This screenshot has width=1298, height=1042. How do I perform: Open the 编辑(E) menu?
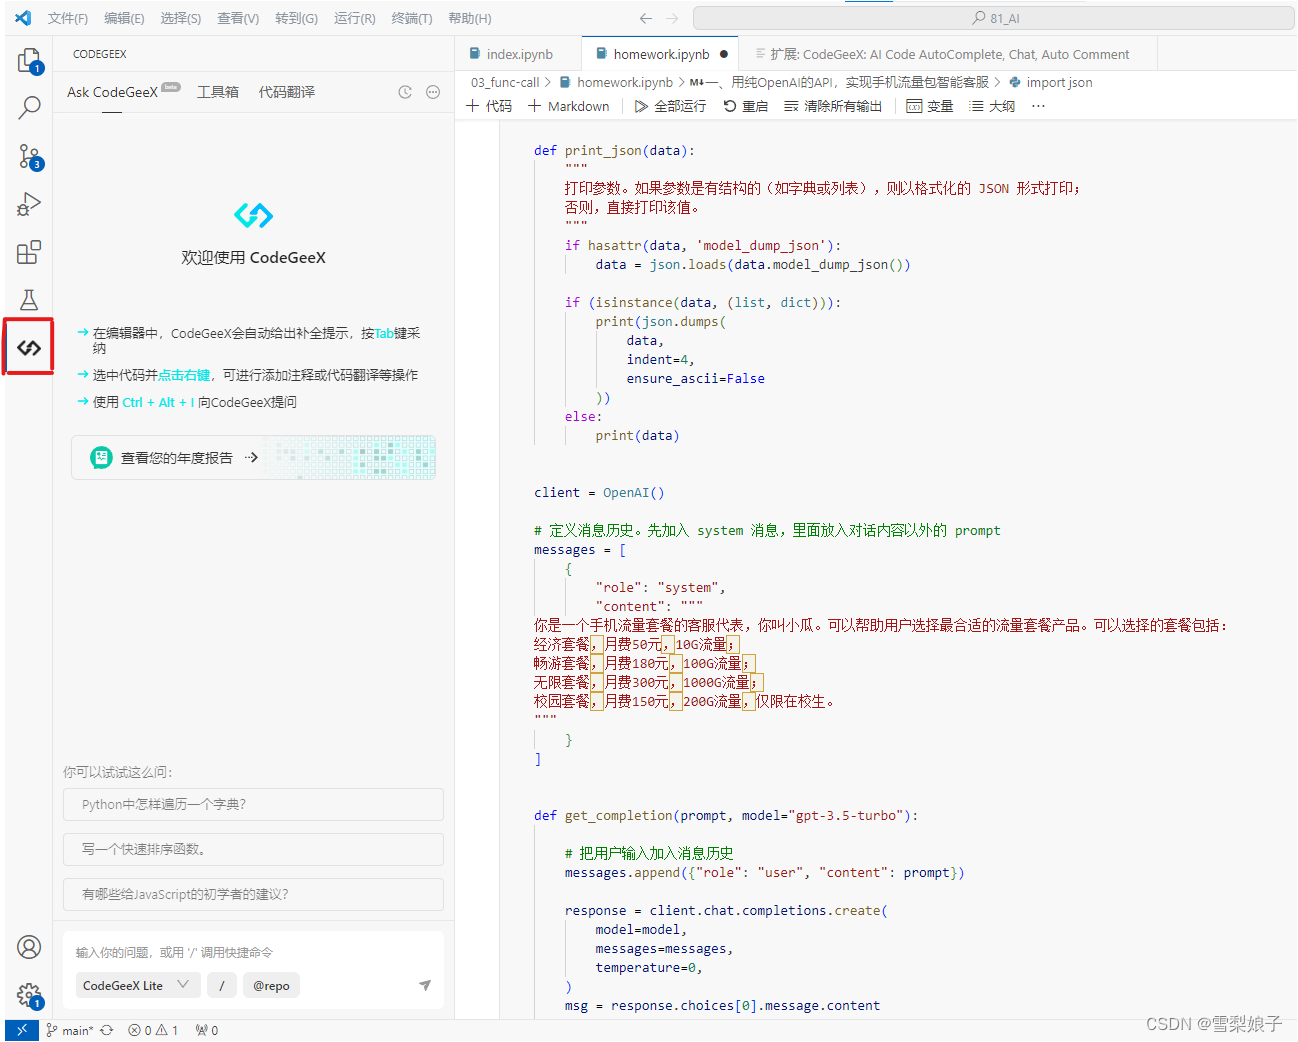click(x=124, y=18)
